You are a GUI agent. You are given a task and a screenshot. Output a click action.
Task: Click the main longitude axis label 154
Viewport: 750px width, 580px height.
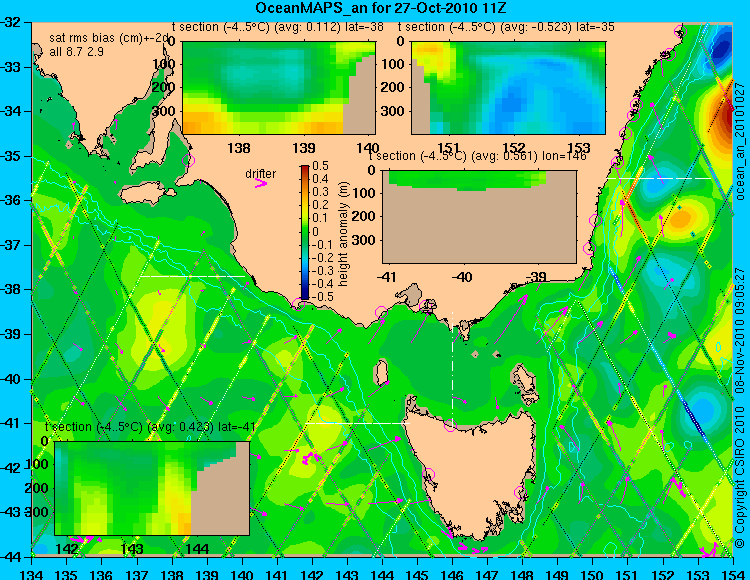tap(732, 574)
